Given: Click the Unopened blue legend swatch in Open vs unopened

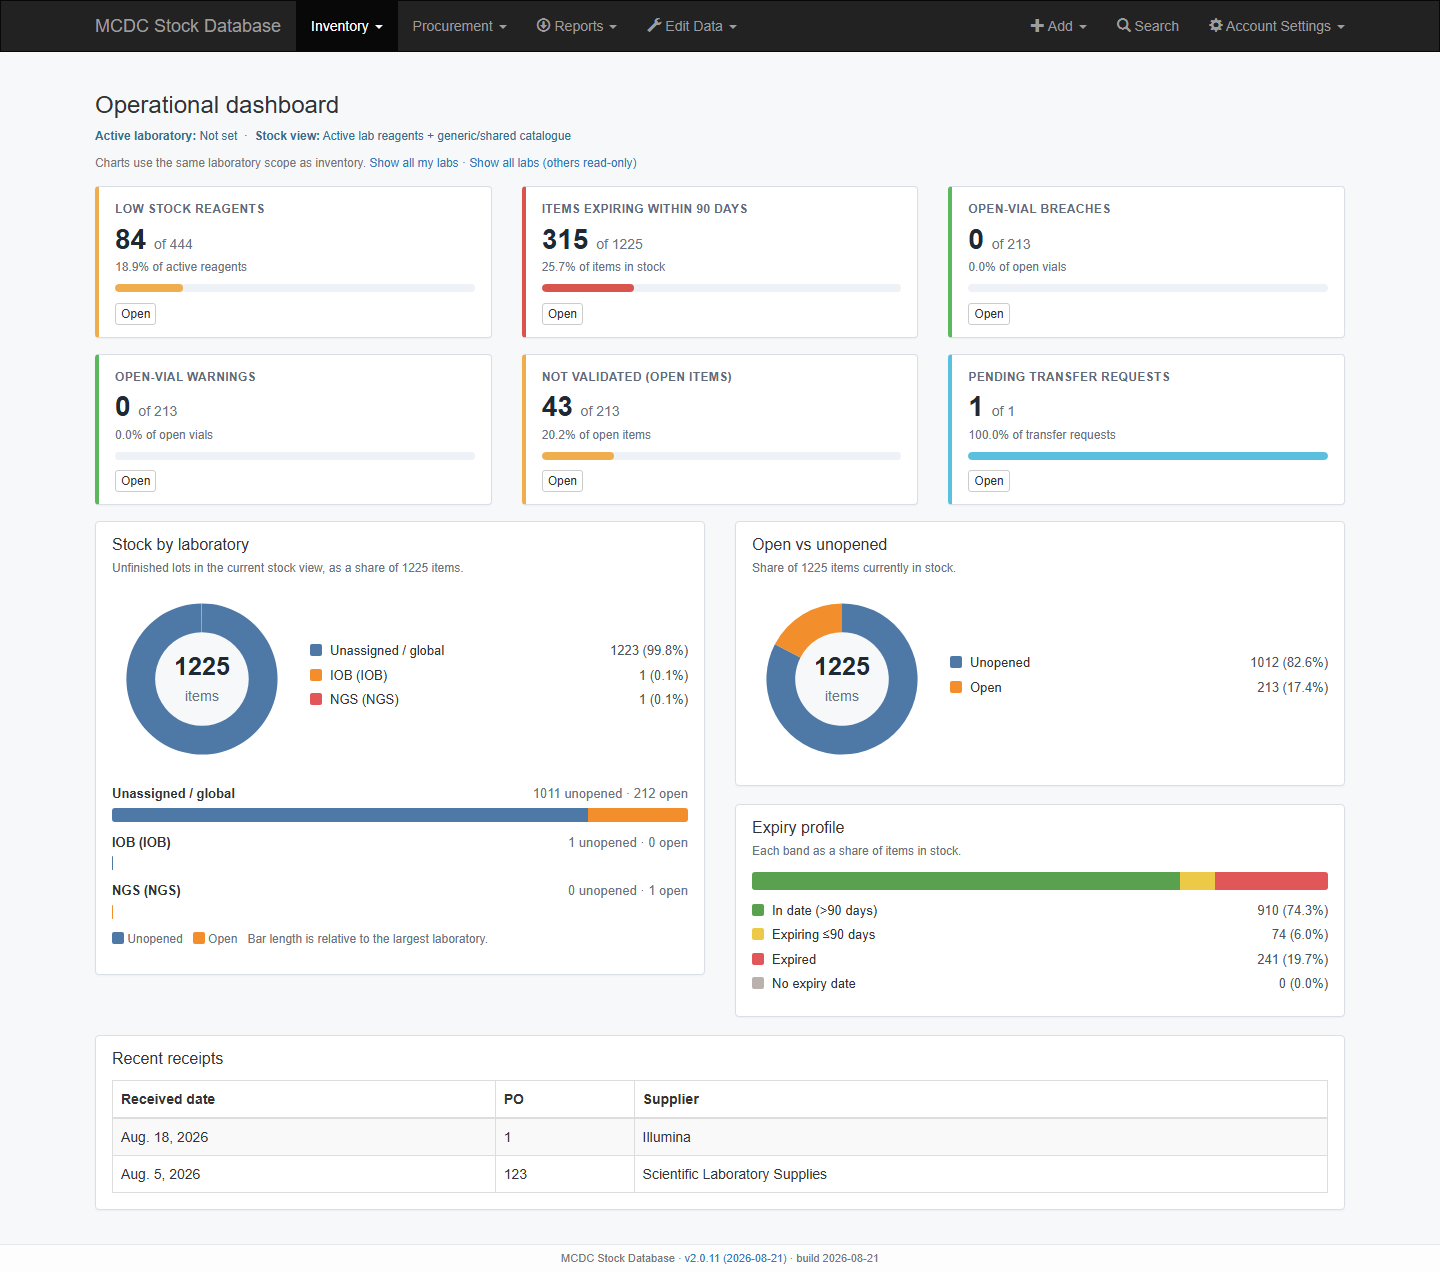Looking at the screenshot, I should tap(956, 662).
